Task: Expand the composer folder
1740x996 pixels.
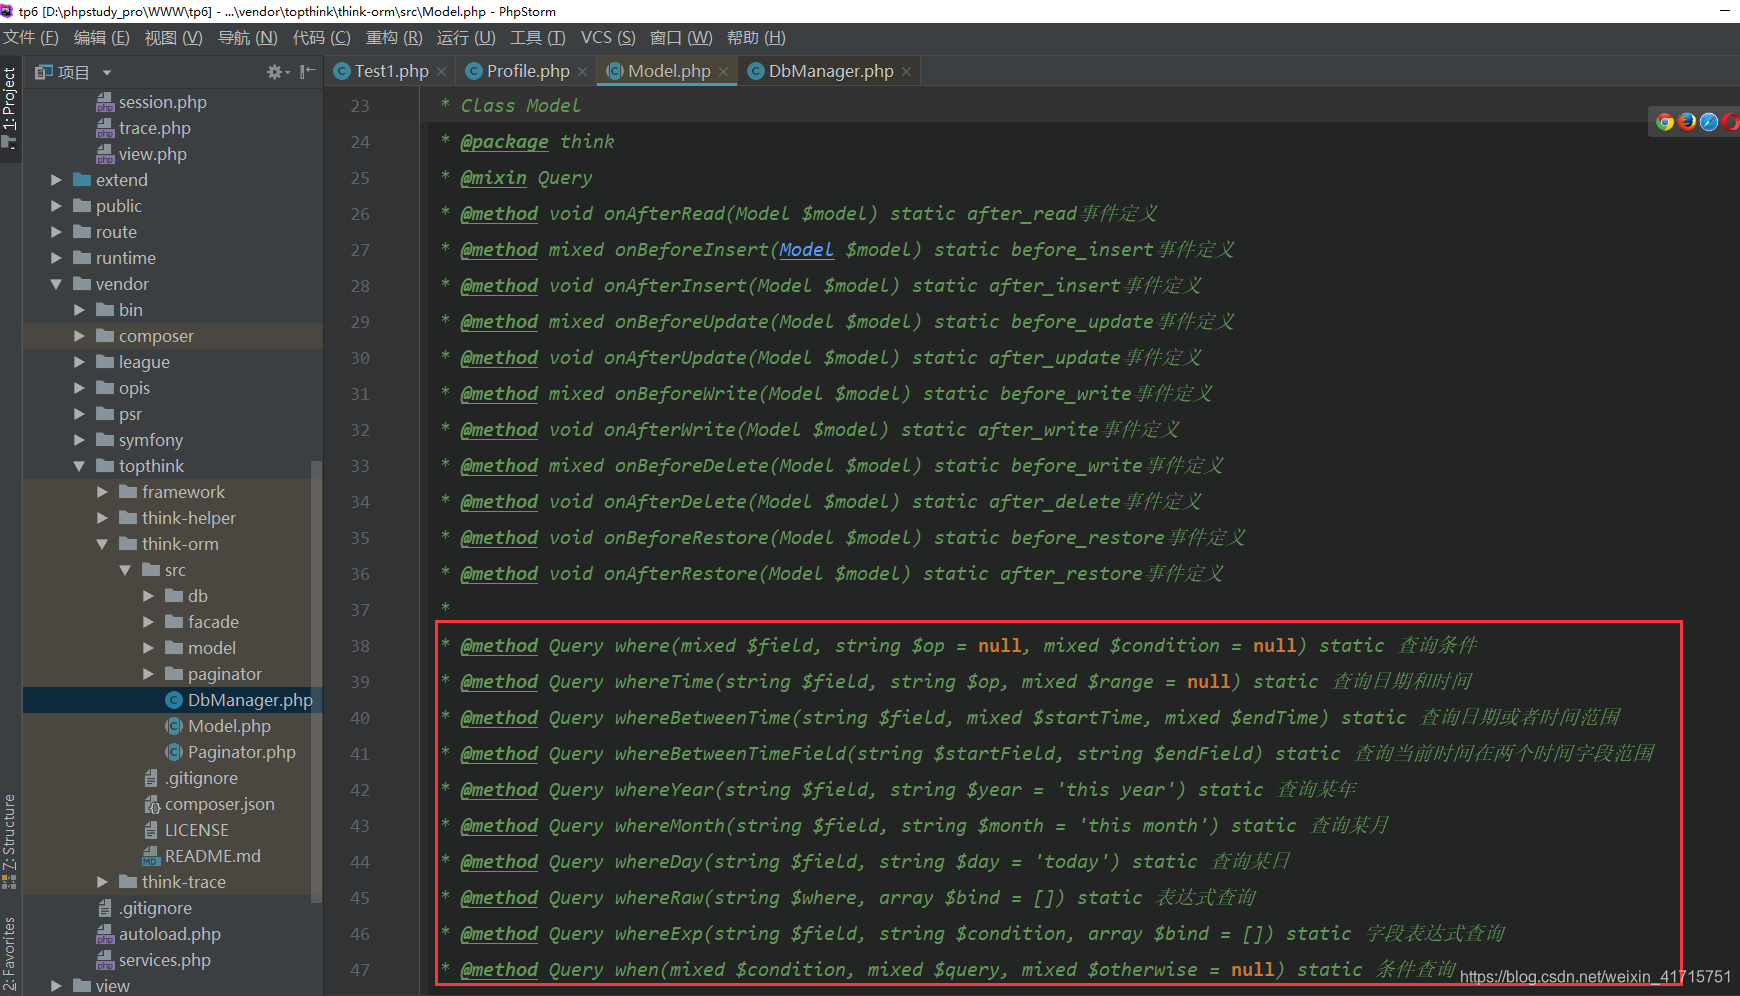Action: pyautogui.click(x=79, y=335)
